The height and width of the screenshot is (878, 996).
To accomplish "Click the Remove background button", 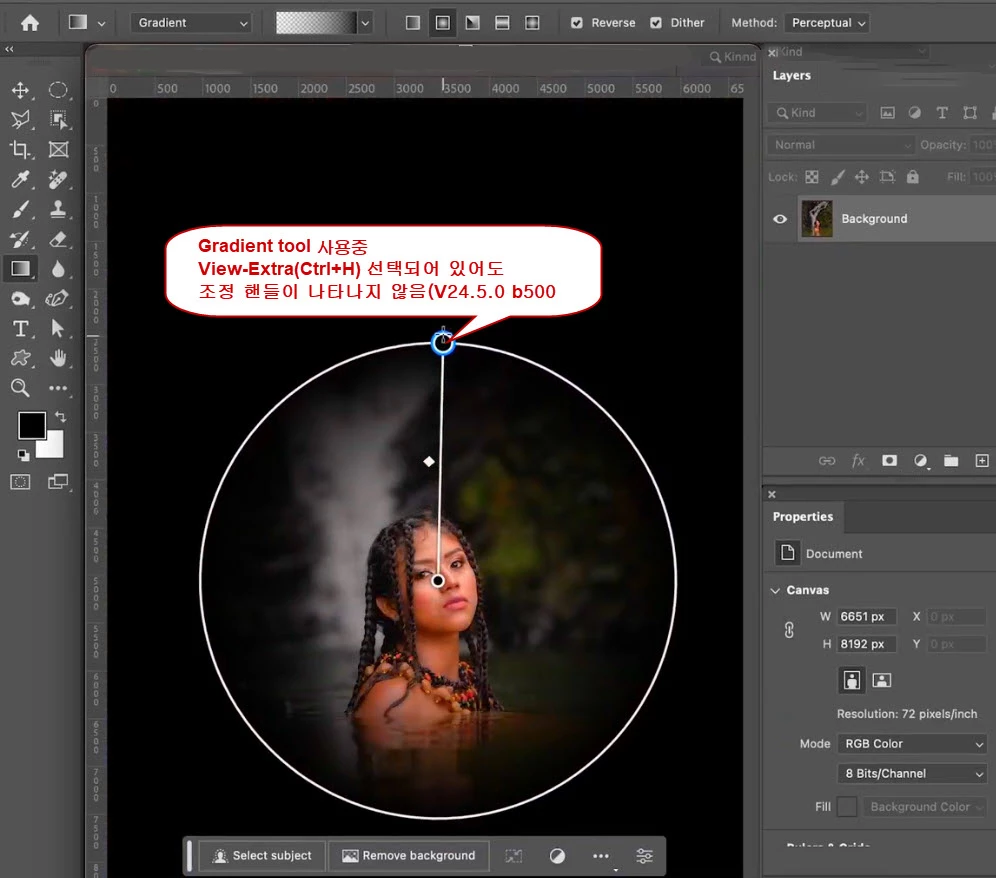I will tap(408, 856).
